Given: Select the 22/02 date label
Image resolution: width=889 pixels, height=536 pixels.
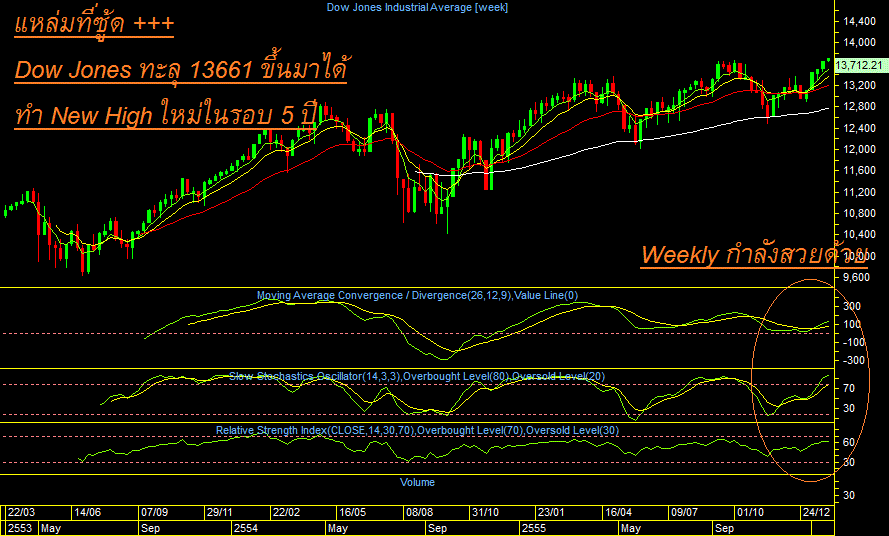Looking at the screenshot, I should pyautogui.click(x=286, y=513).
